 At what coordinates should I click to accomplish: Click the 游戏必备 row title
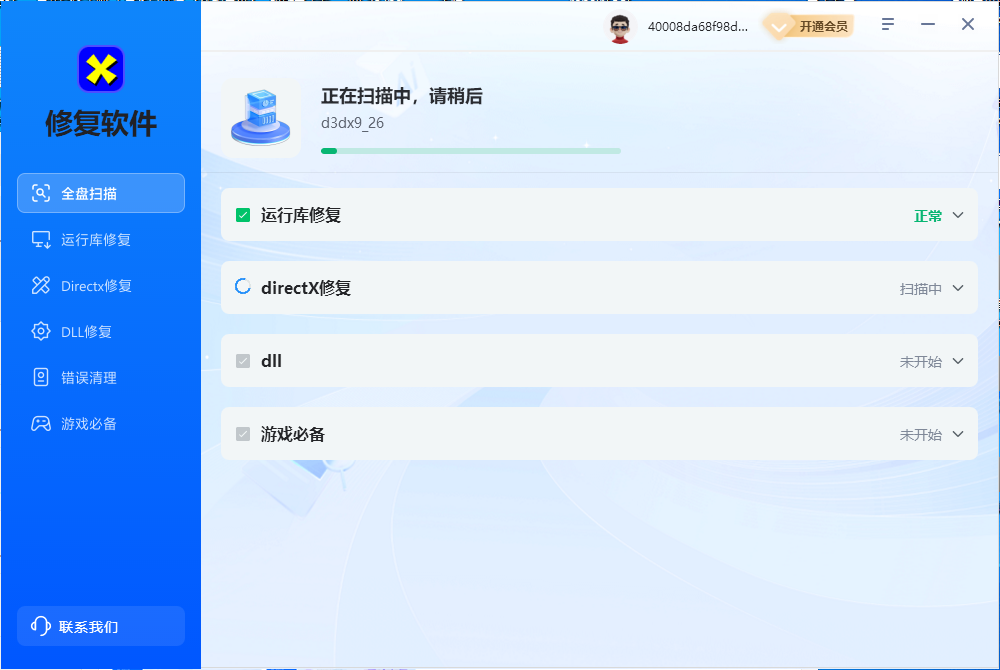[293, 434]
